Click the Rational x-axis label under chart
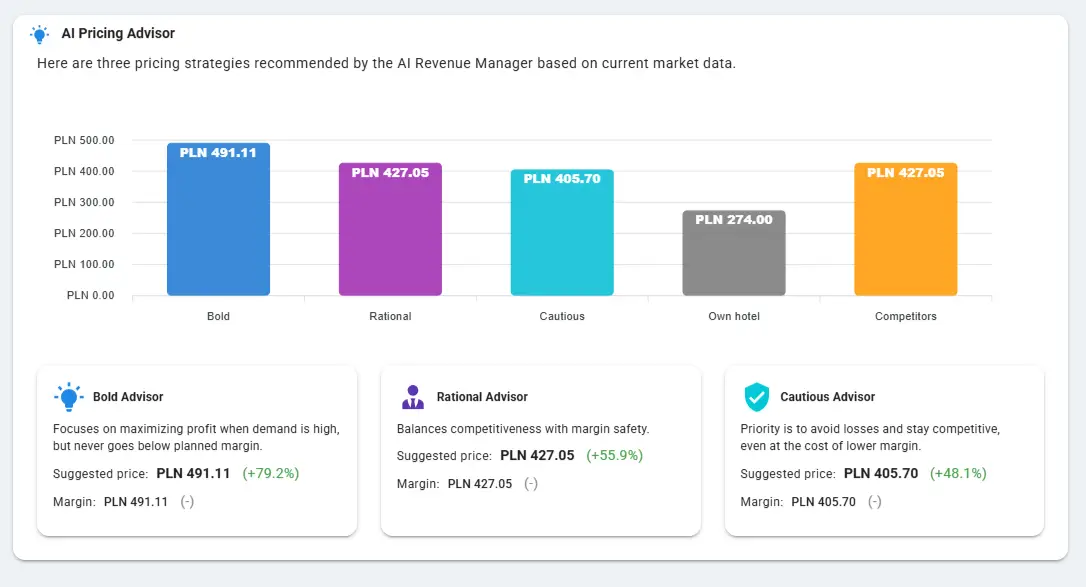1086x587 pixels. [390, 316]
